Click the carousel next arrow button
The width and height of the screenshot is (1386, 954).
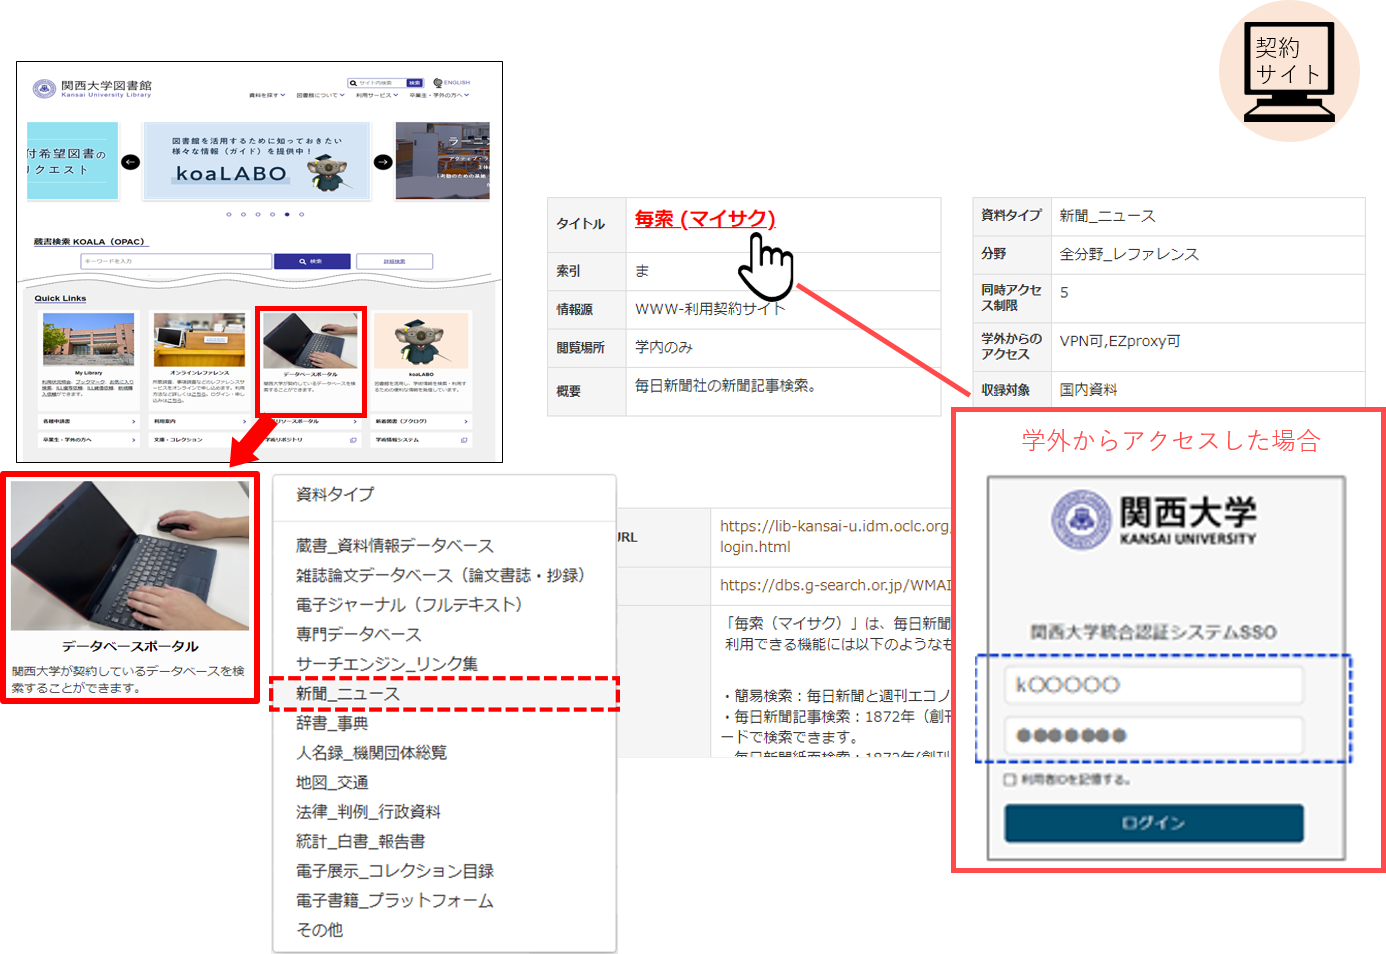pyautogui.click(x=383, y=162)
